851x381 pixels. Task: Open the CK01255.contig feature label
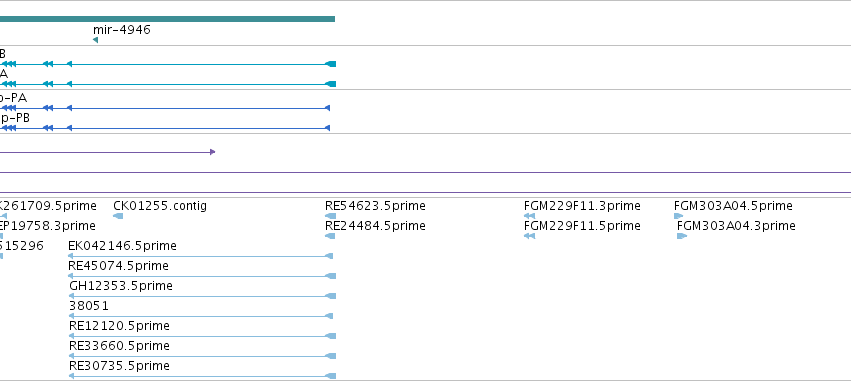pos(160,206)
